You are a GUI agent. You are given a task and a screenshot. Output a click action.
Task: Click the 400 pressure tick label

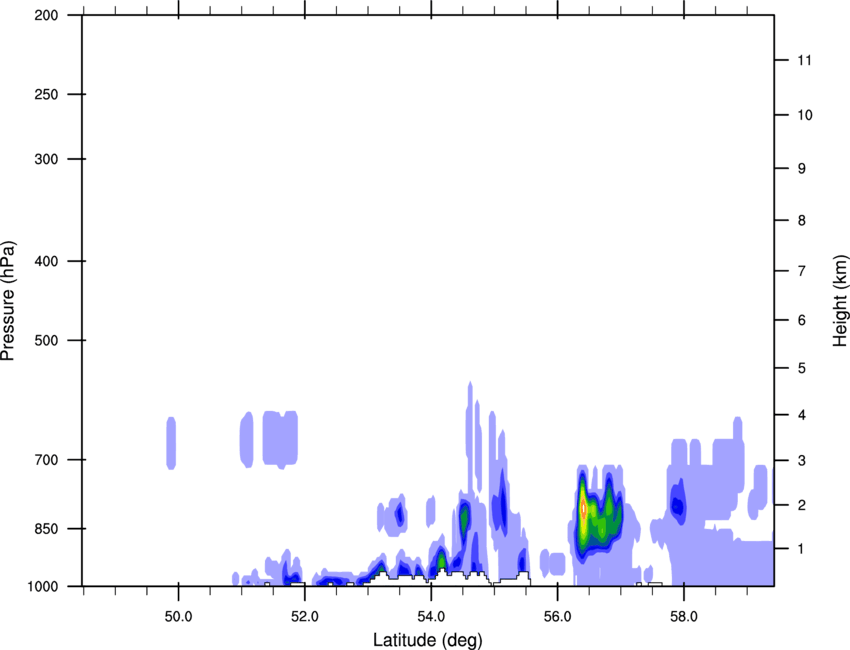(47, 261)
